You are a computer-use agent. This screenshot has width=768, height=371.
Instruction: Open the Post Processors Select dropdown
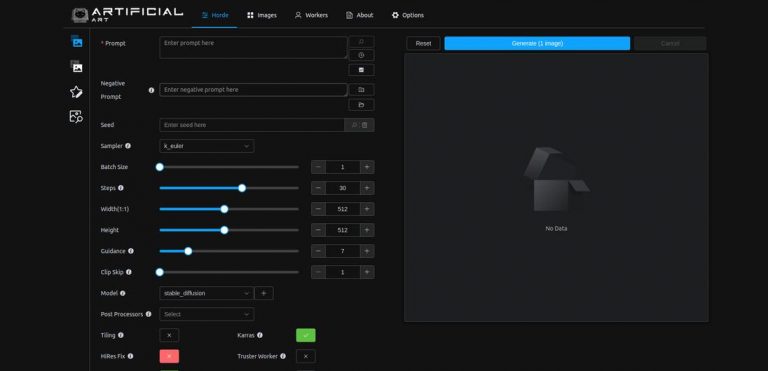(207, 314)
